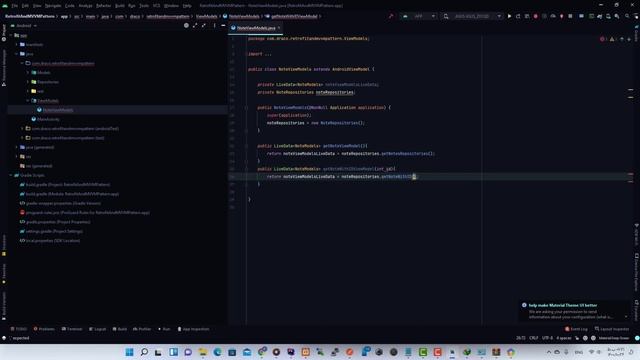Hide the Project panel with the minimize icon
The width and height of the screenshot is (640, 360).
[223, 25]
